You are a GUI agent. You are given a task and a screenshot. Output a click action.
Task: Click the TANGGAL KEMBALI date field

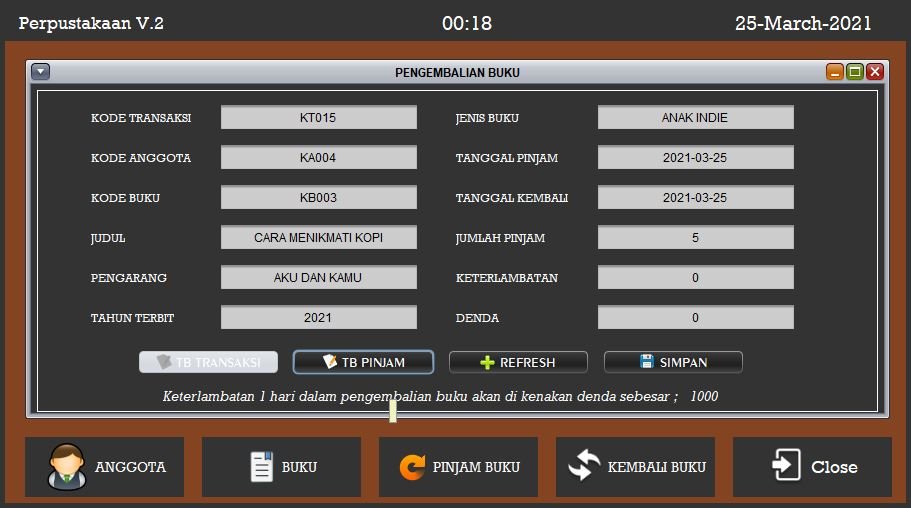click(x=695, y=198)
